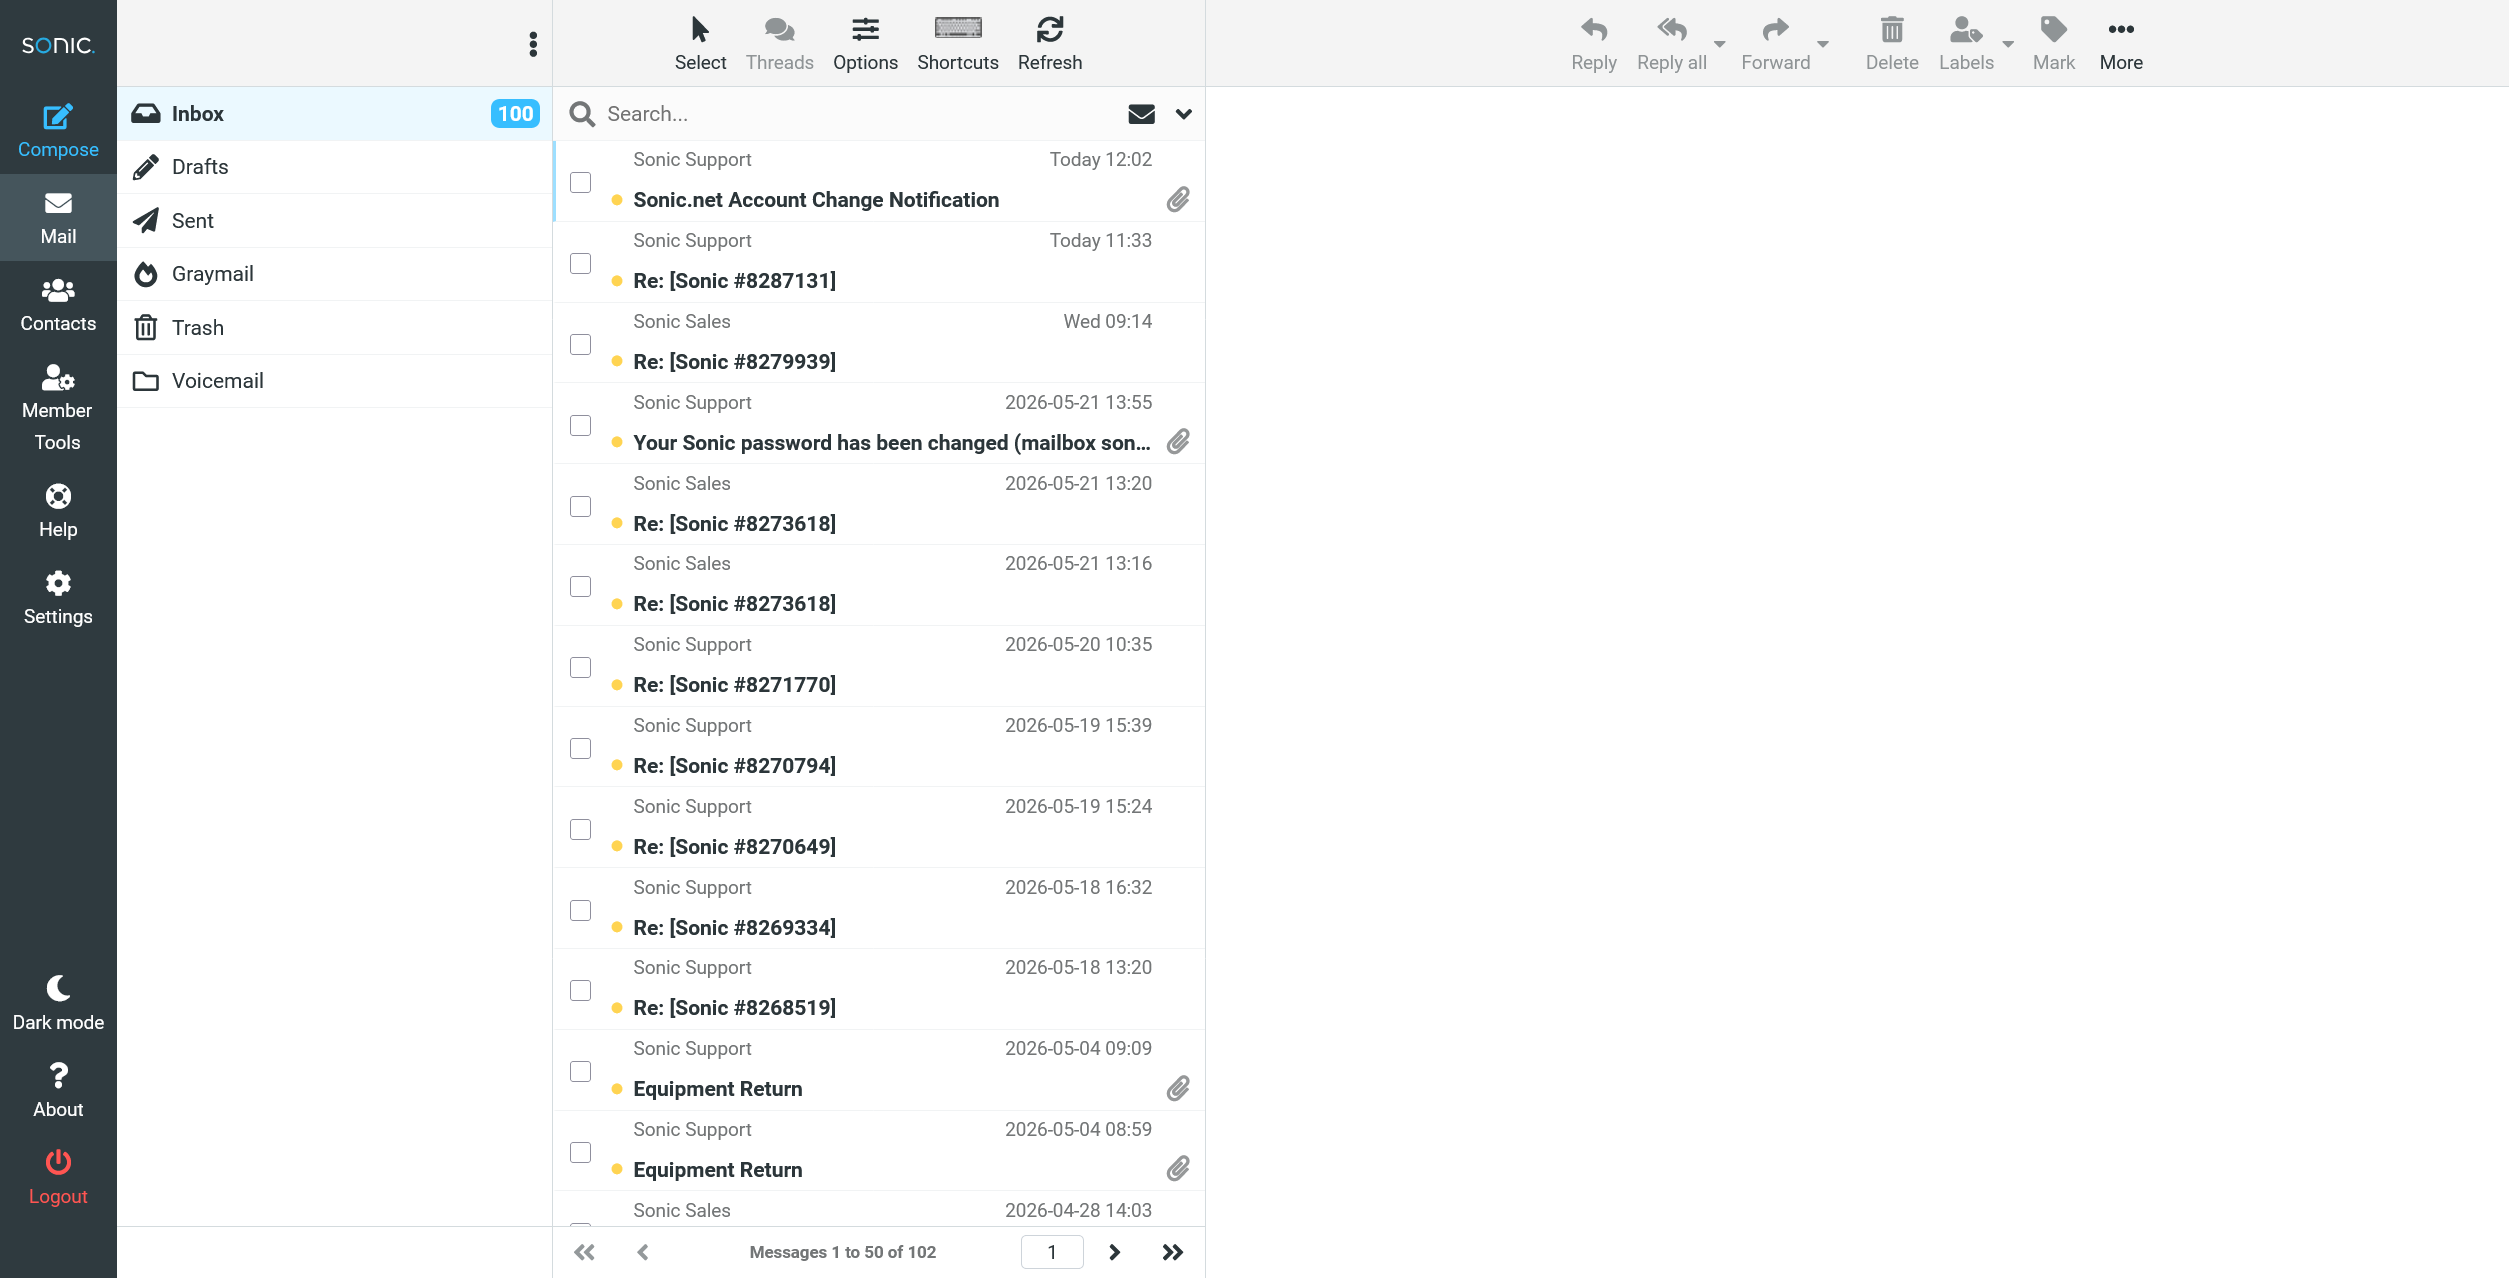Check the password changed message checkbox

[580, 425]
